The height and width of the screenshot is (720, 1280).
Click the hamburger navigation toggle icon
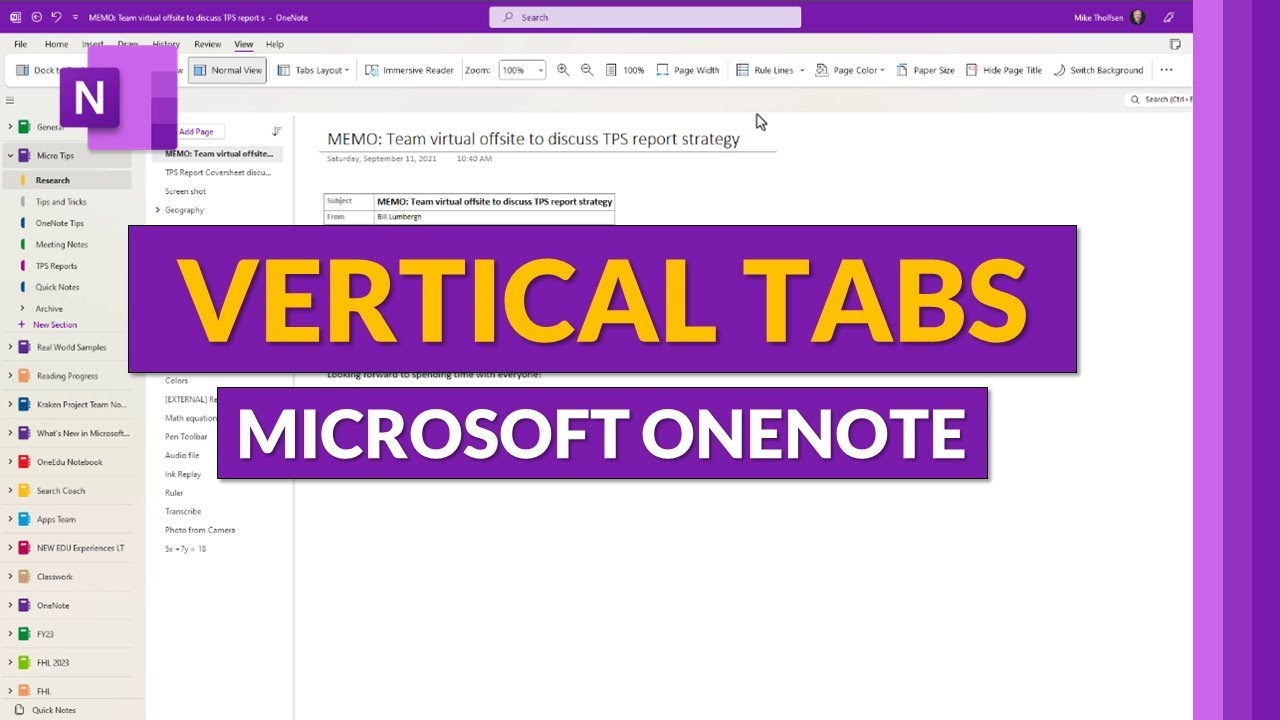10,100
